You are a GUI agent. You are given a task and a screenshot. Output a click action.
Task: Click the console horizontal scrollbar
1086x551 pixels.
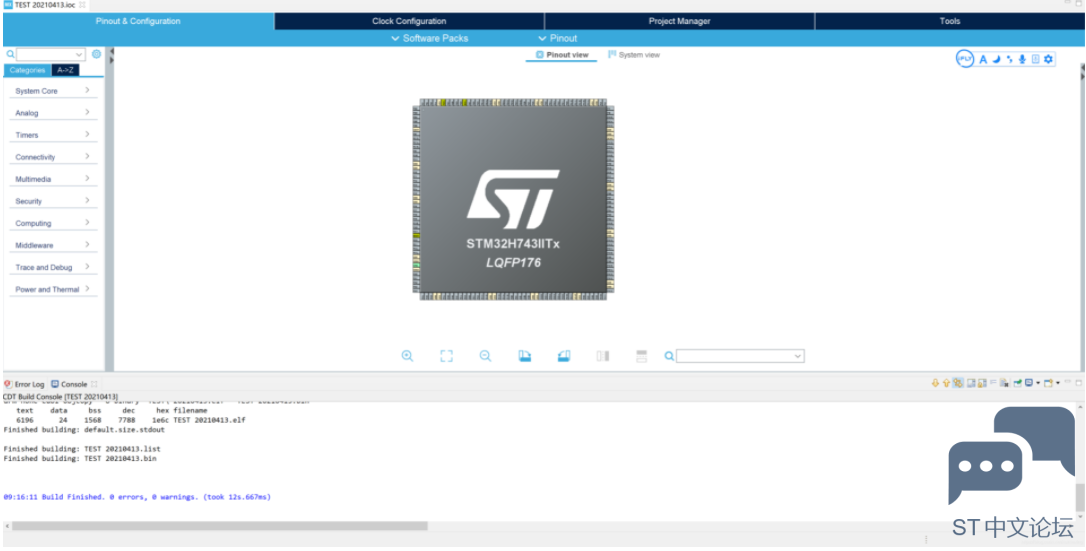220,526
